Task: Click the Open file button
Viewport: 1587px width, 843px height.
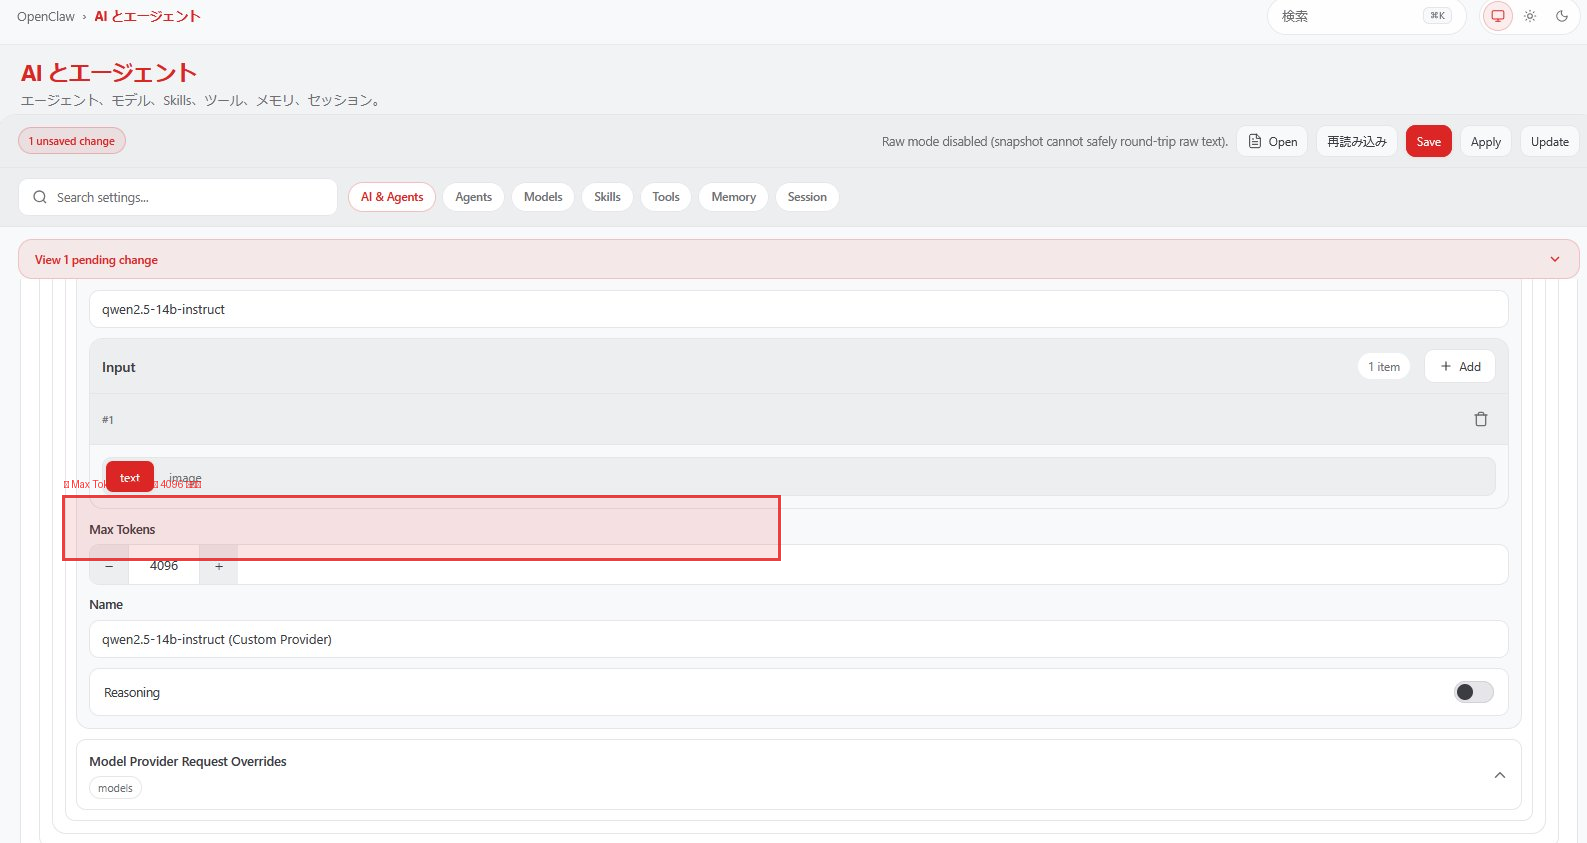Action: coord(1272,141)
